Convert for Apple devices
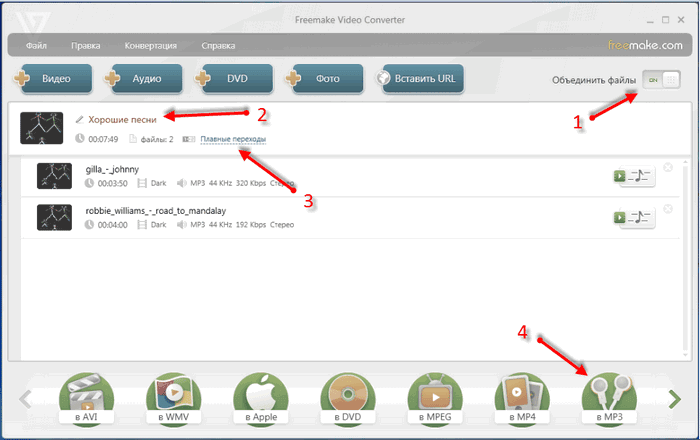Screen dimensions: 700x440 click(x=261, y=398)
